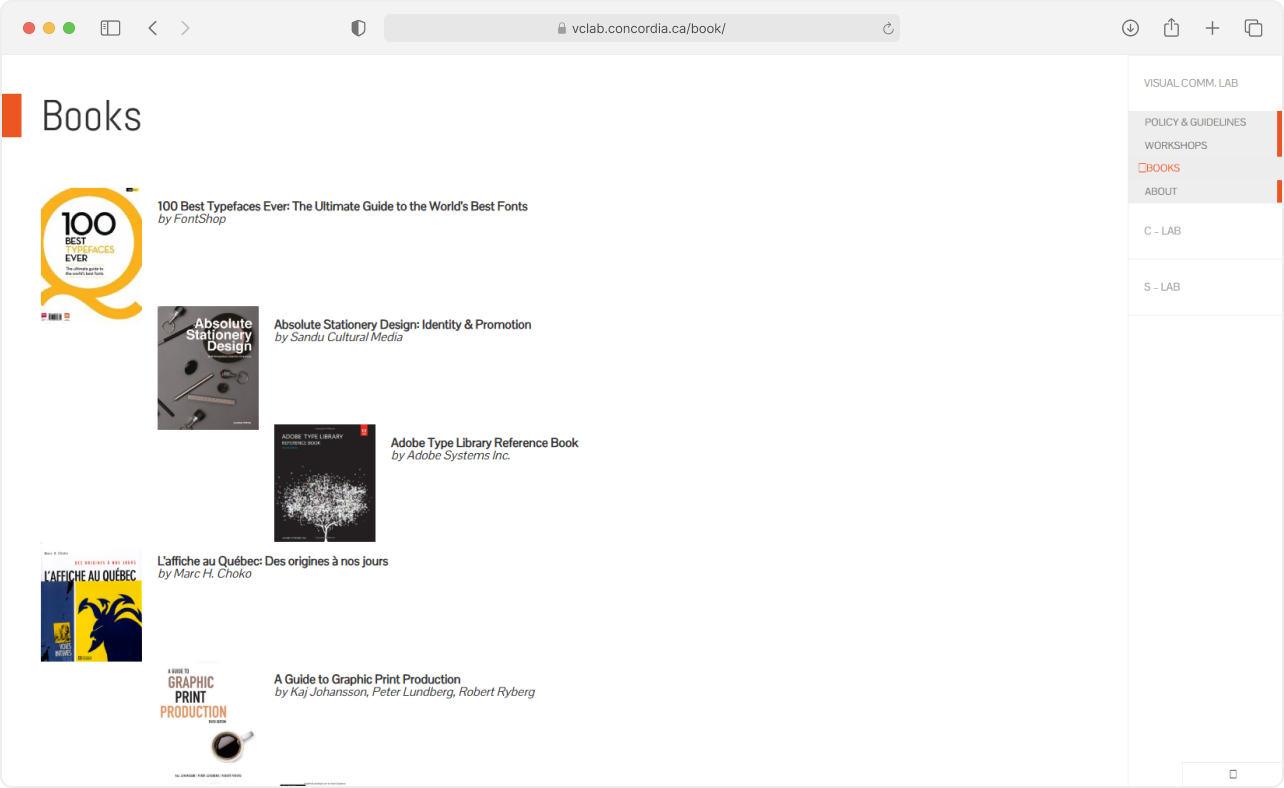Open the 100 Best Typefaces Ever title link
This screenshot has height=788, width=1284.
pyautogui.click(x=342, y=206)
